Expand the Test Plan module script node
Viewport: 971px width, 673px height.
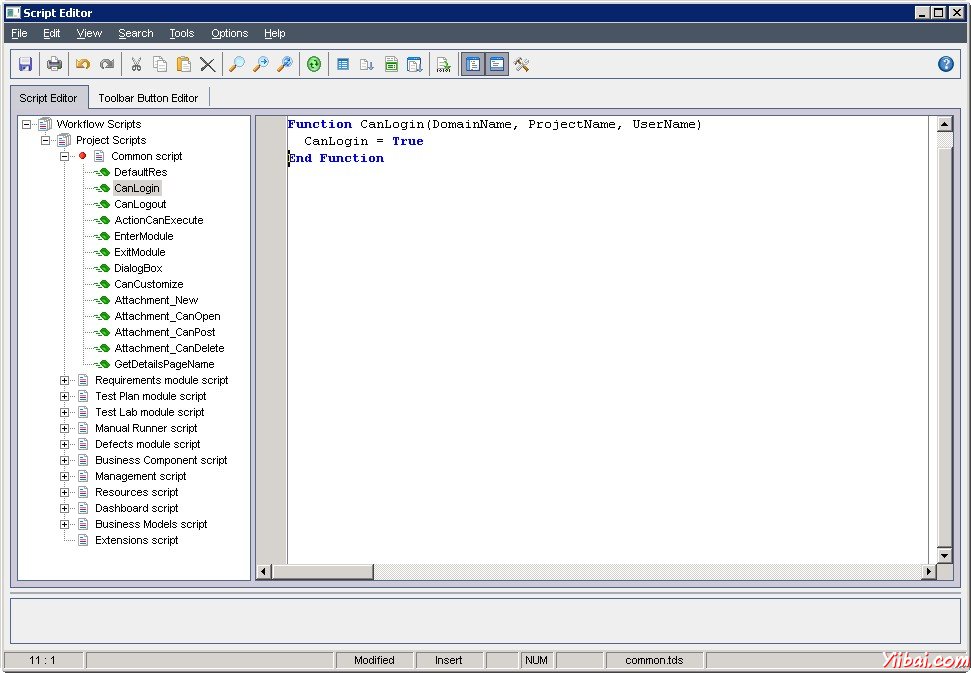point(65,396)
